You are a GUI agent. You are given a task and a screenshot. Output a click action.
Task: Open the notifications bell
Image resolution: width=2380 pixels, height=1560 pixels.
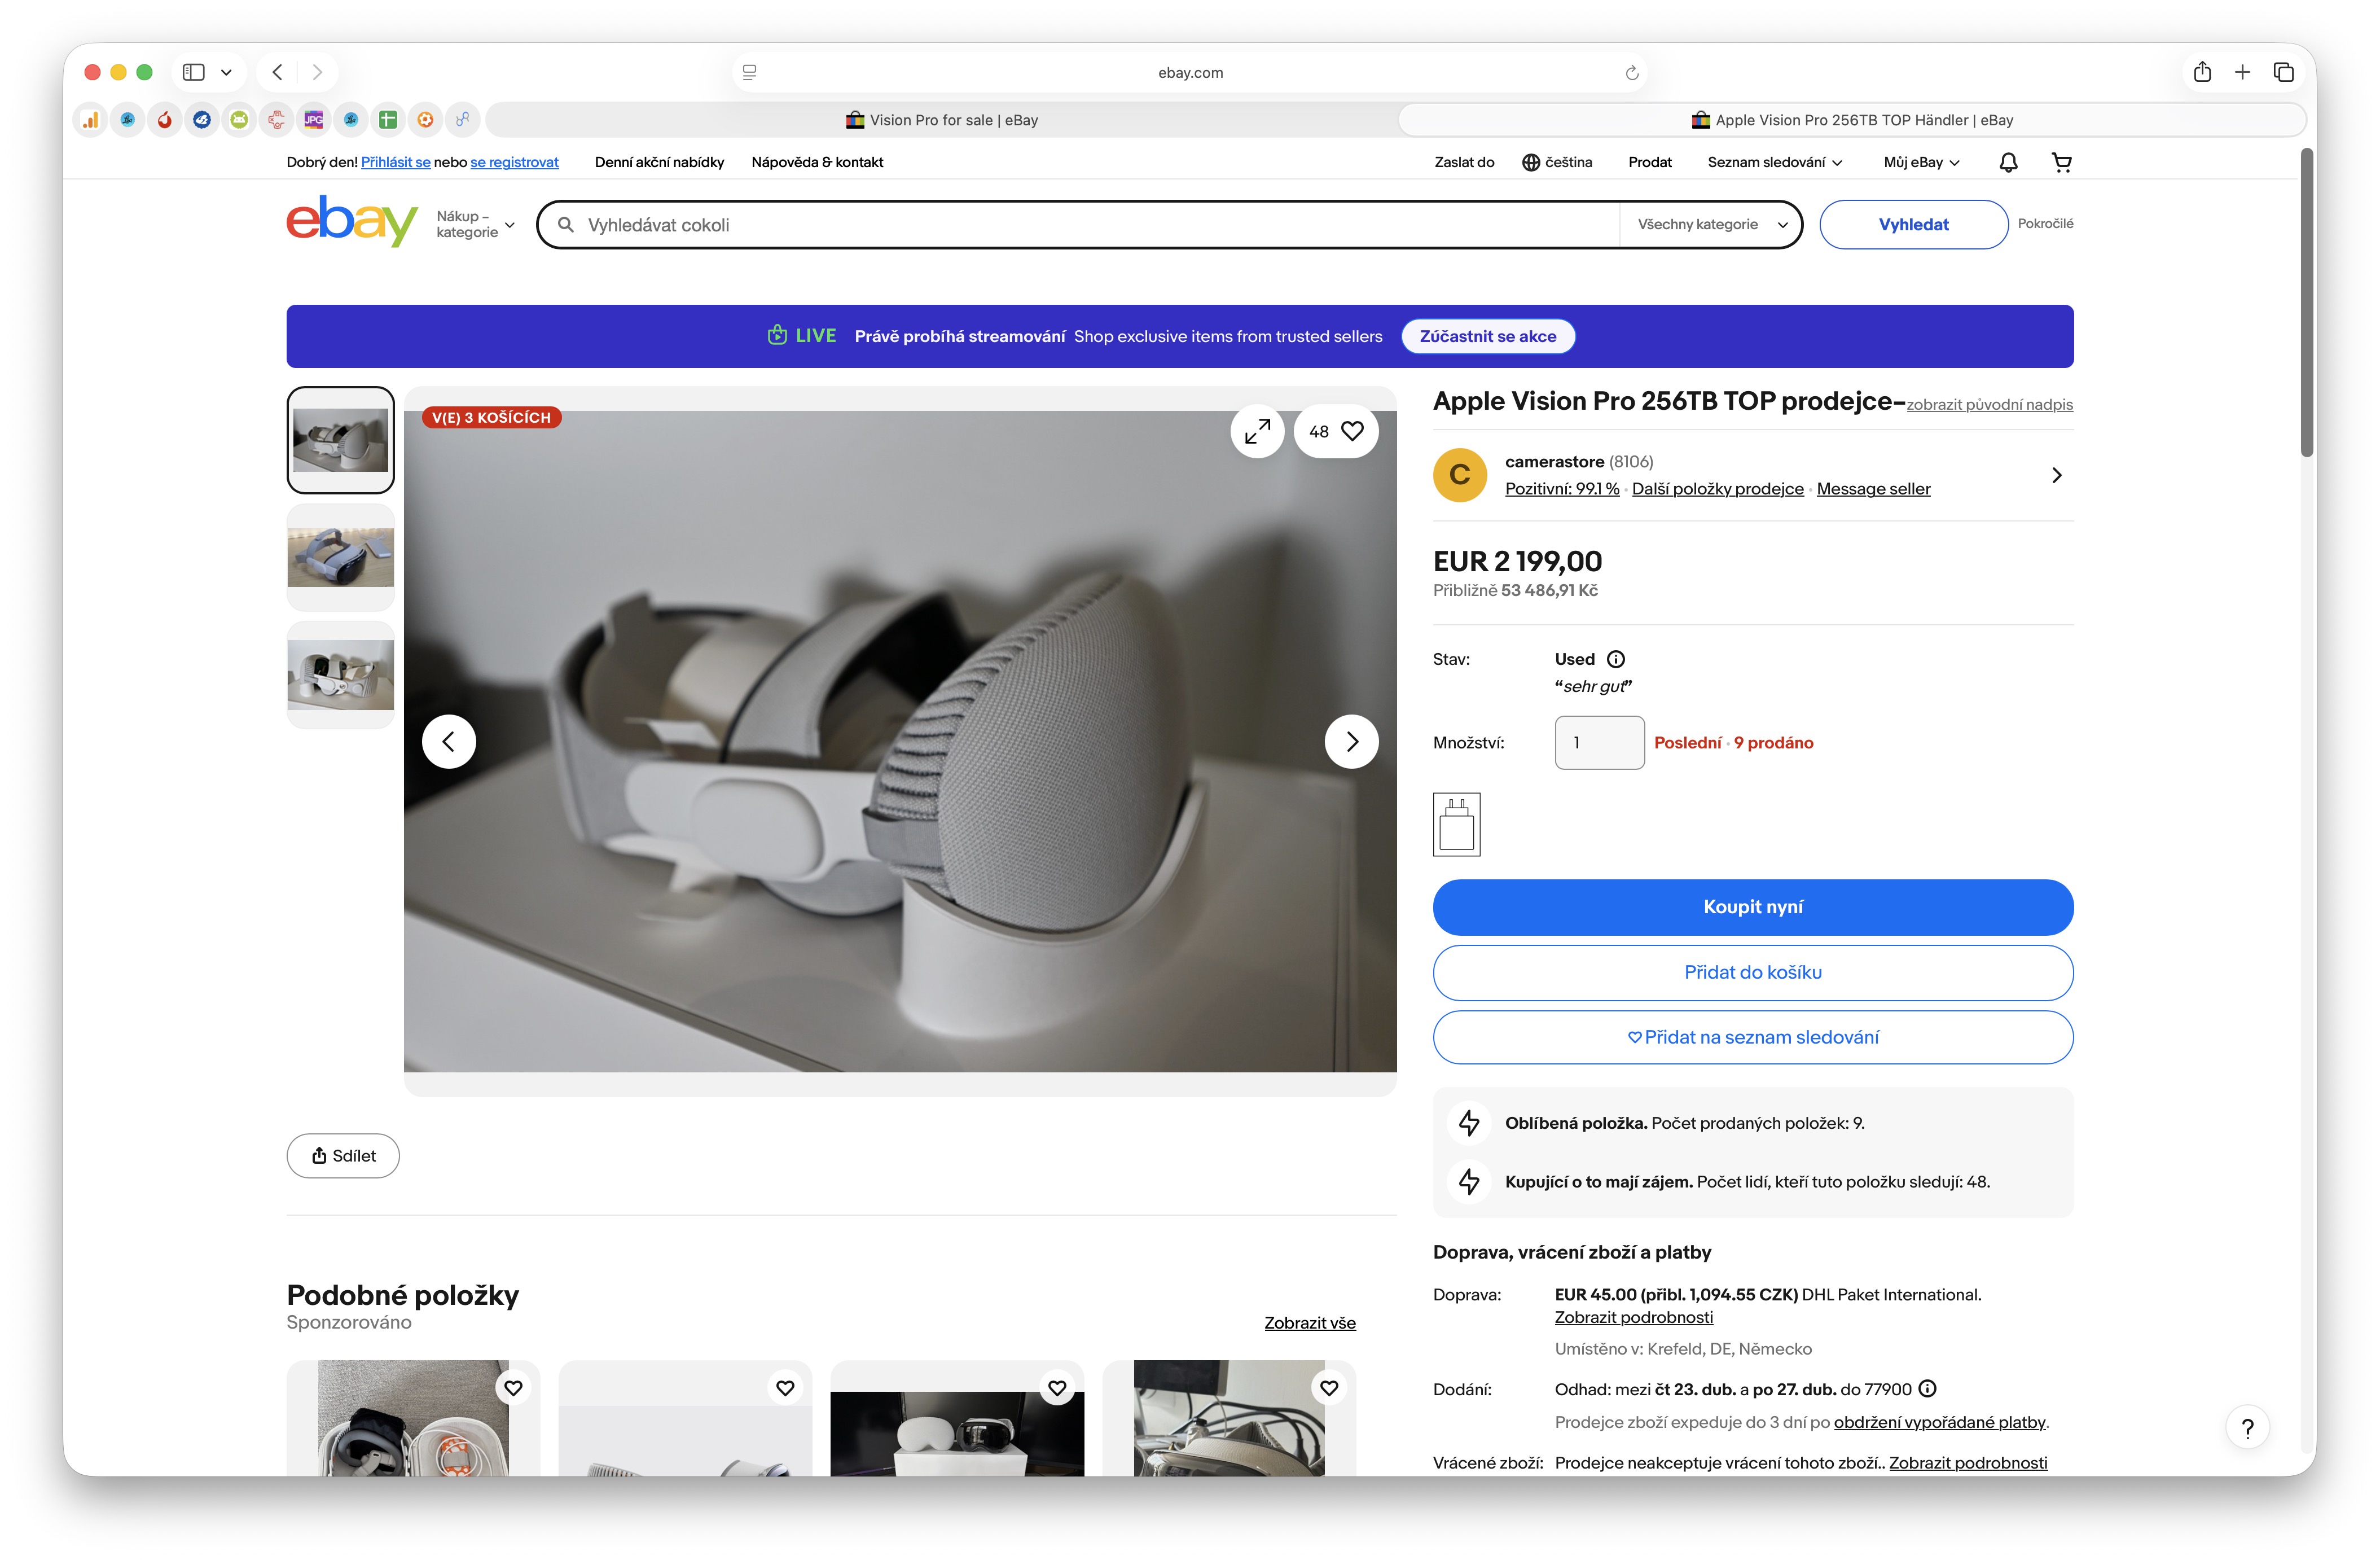2008,162
